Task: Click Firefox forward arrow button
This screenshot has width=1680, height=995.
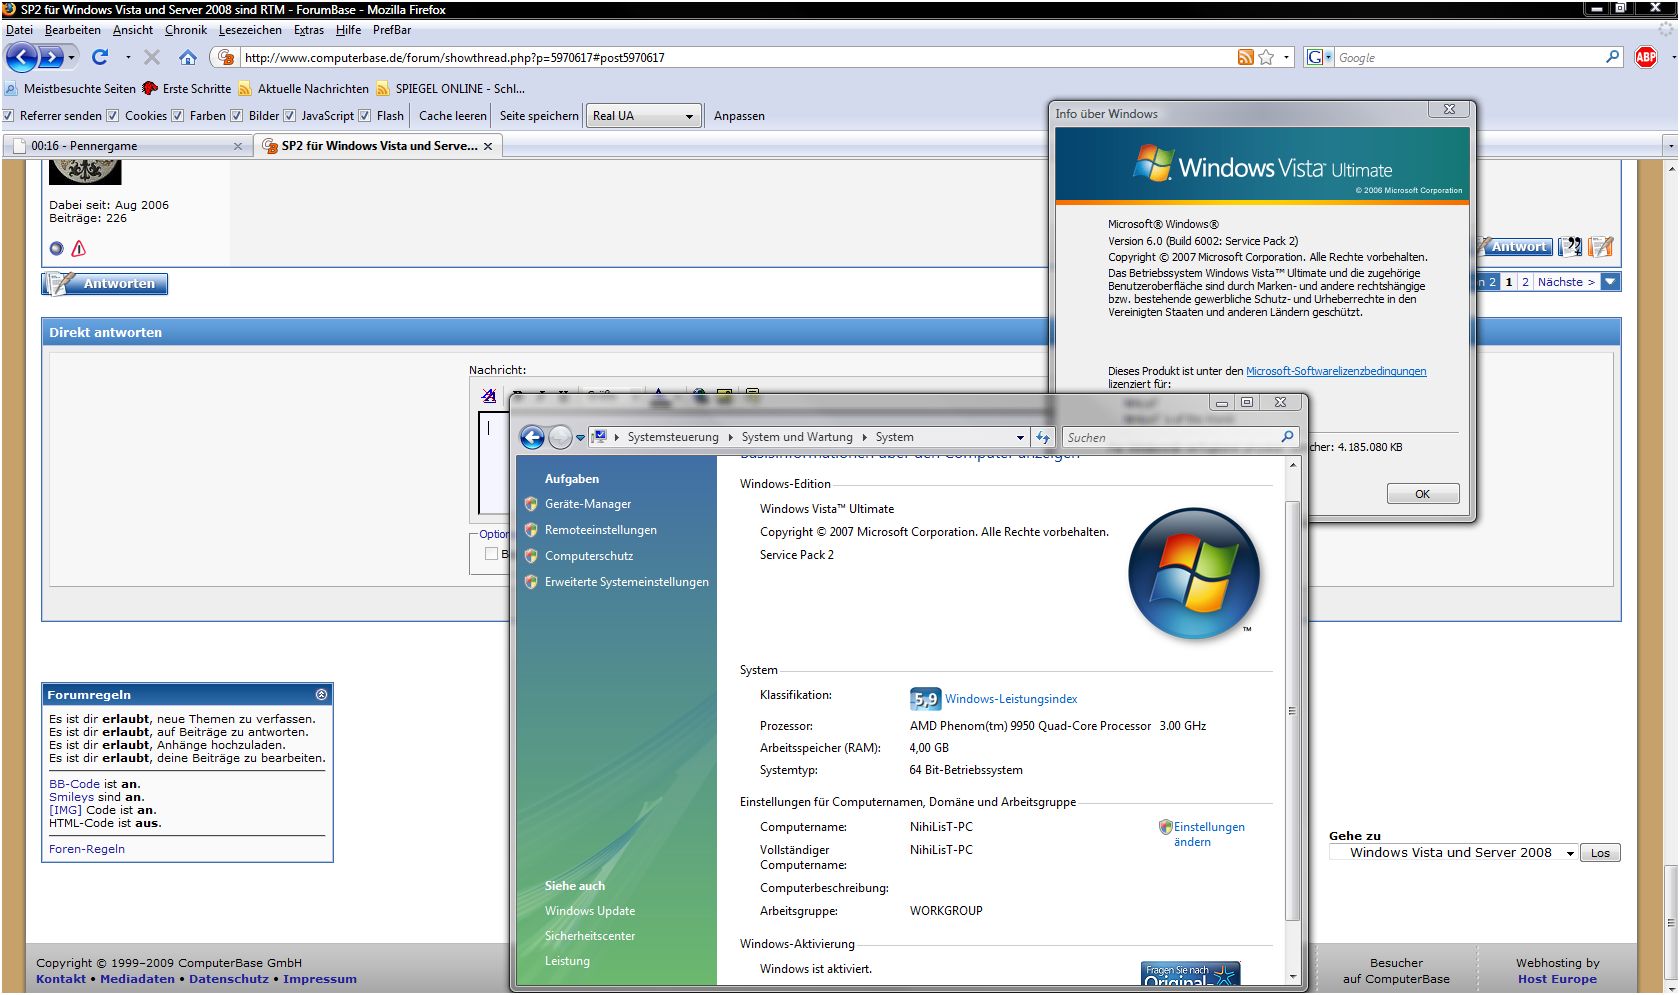Action: pyautogui.click(x=50, y=57)
